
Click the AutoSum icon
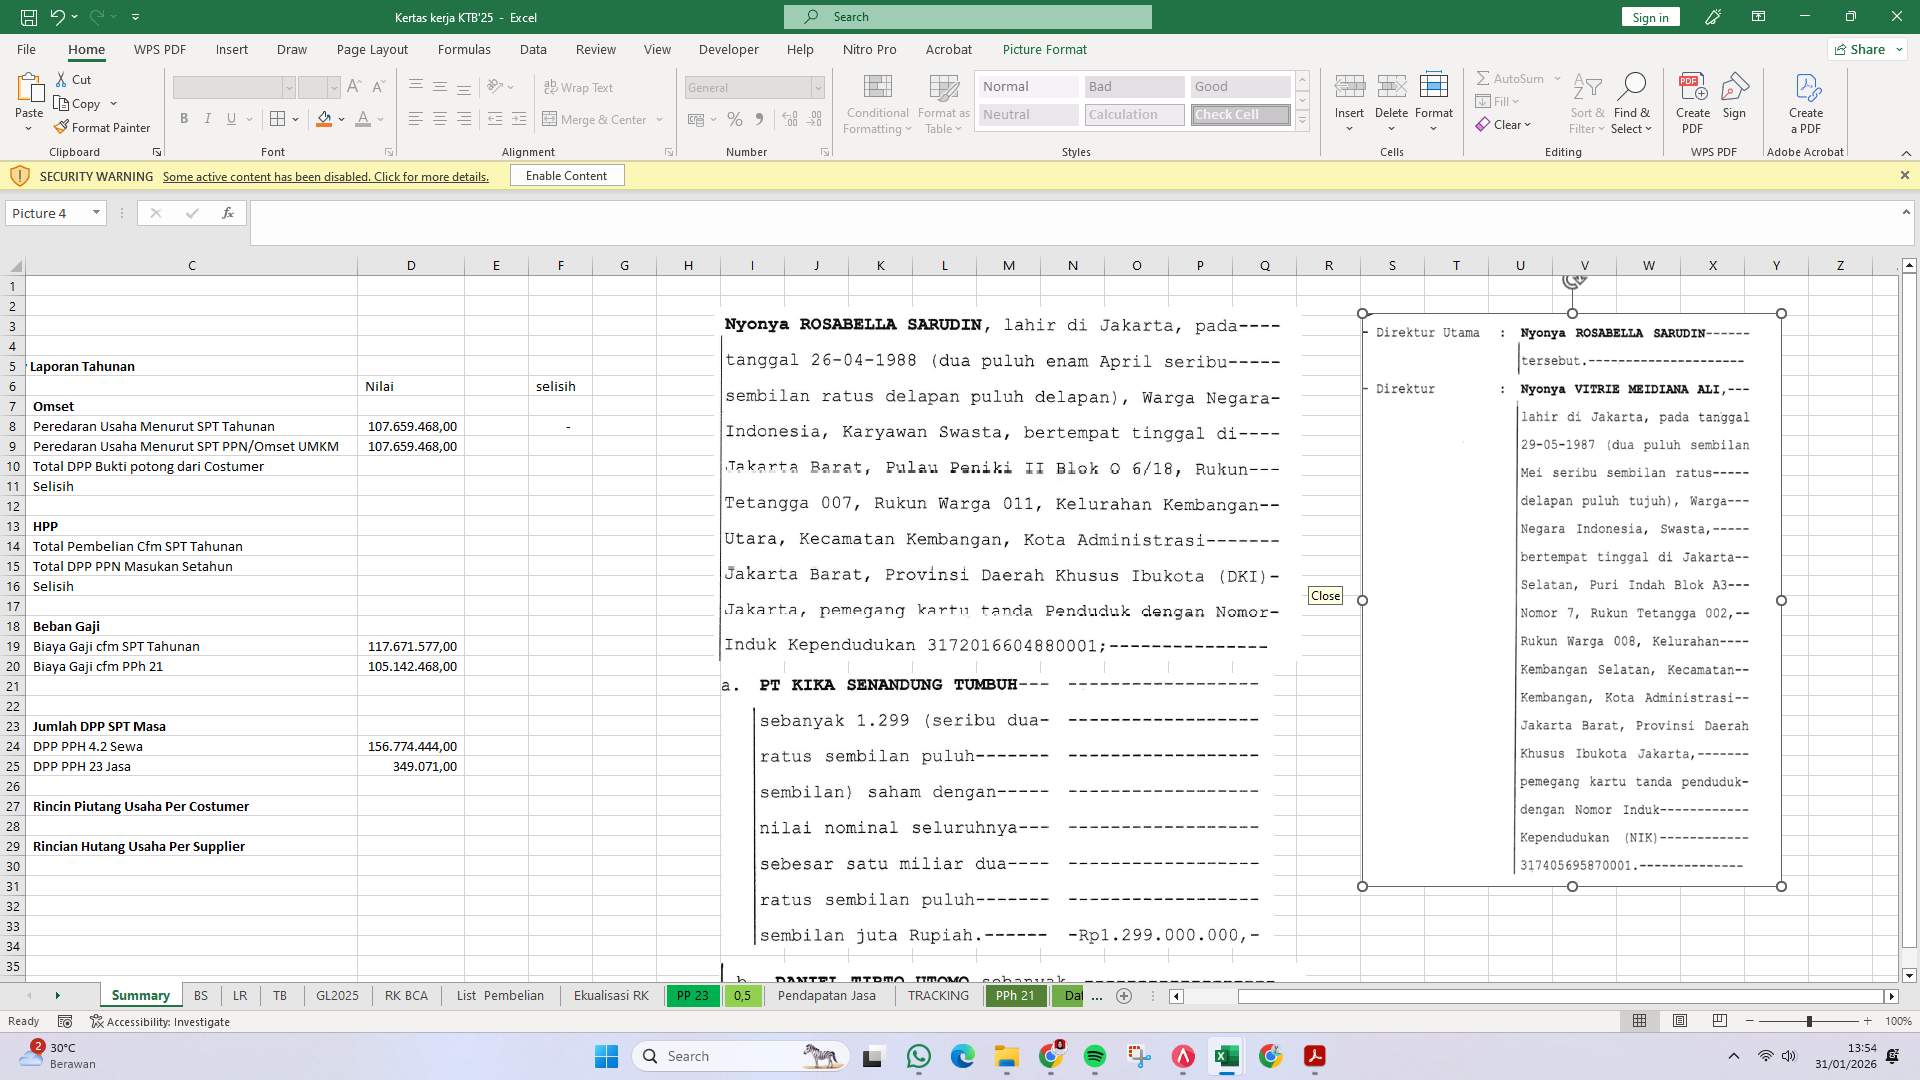click(x=1487, y=78)
